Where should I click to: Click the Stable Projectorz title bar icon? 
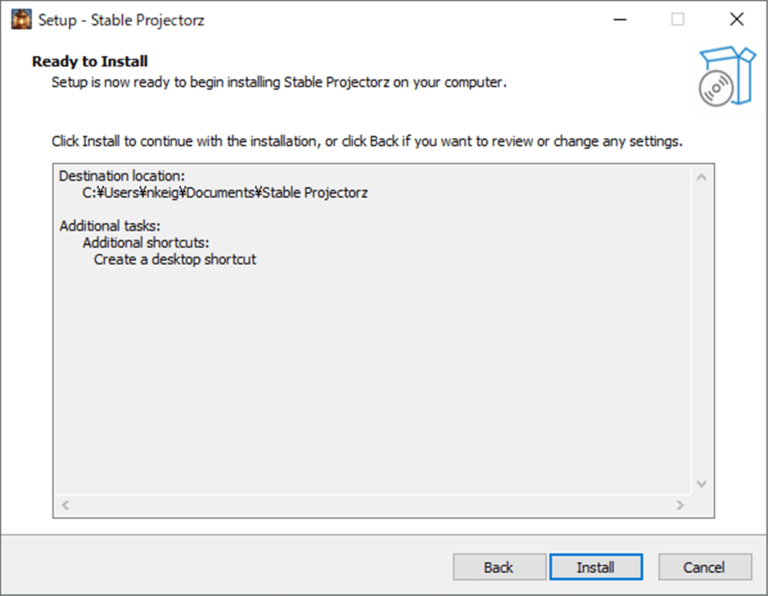click(20, 19)
